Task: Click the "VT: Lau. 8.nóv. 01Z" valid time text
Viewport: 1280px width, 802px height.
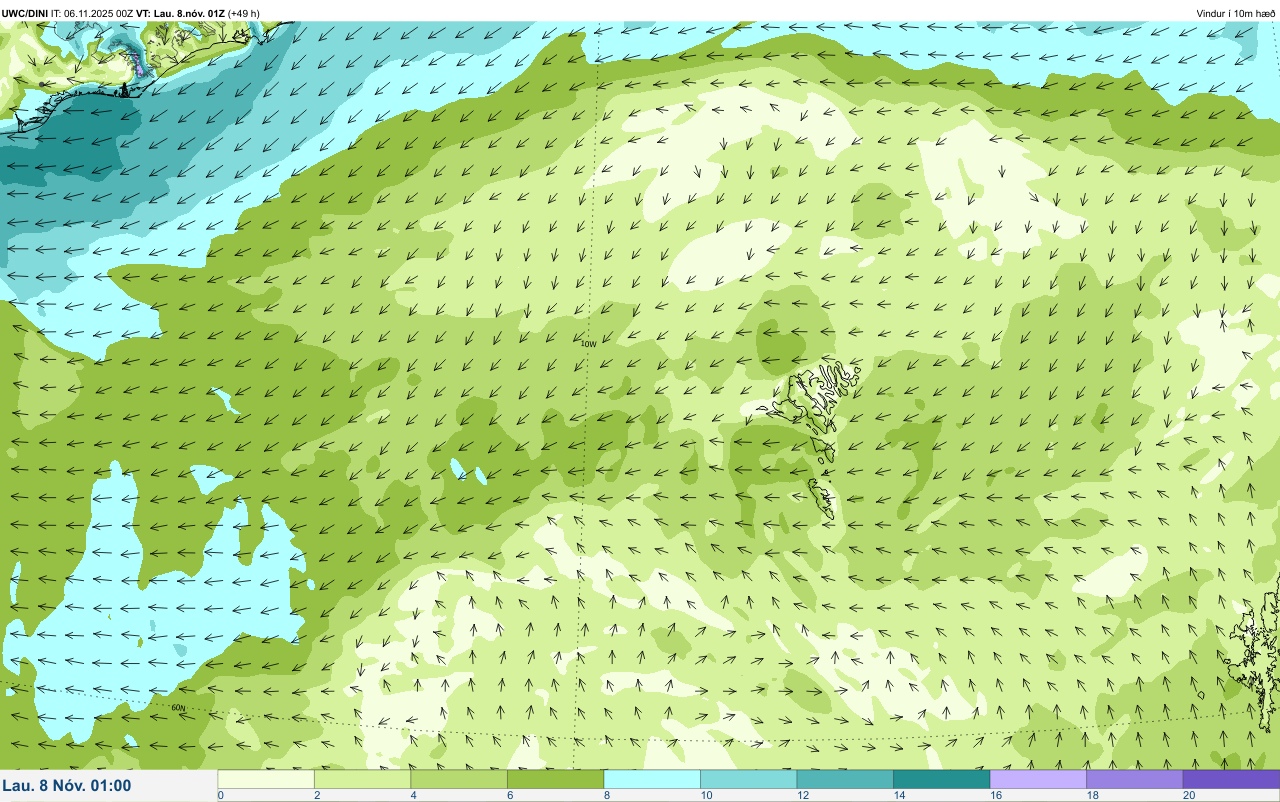Action: (x=181, y=13)
